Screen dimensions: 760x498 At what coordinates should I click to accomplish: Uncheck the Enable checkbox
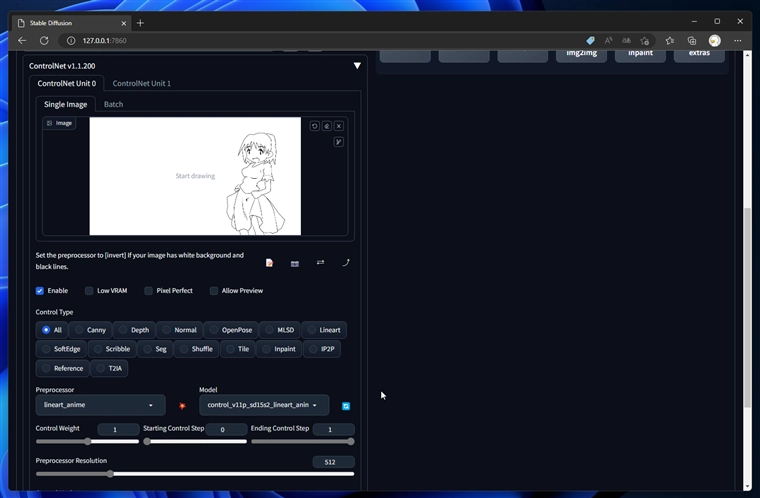pos(40,291)
